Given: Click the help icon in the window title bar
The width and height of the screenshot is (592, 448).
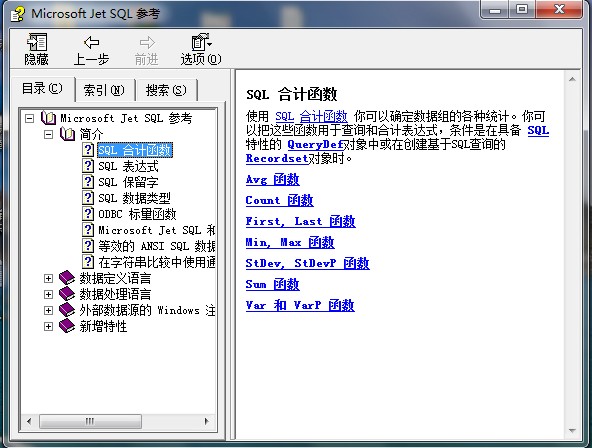Looking at the screenshot, I should (17, 14).
